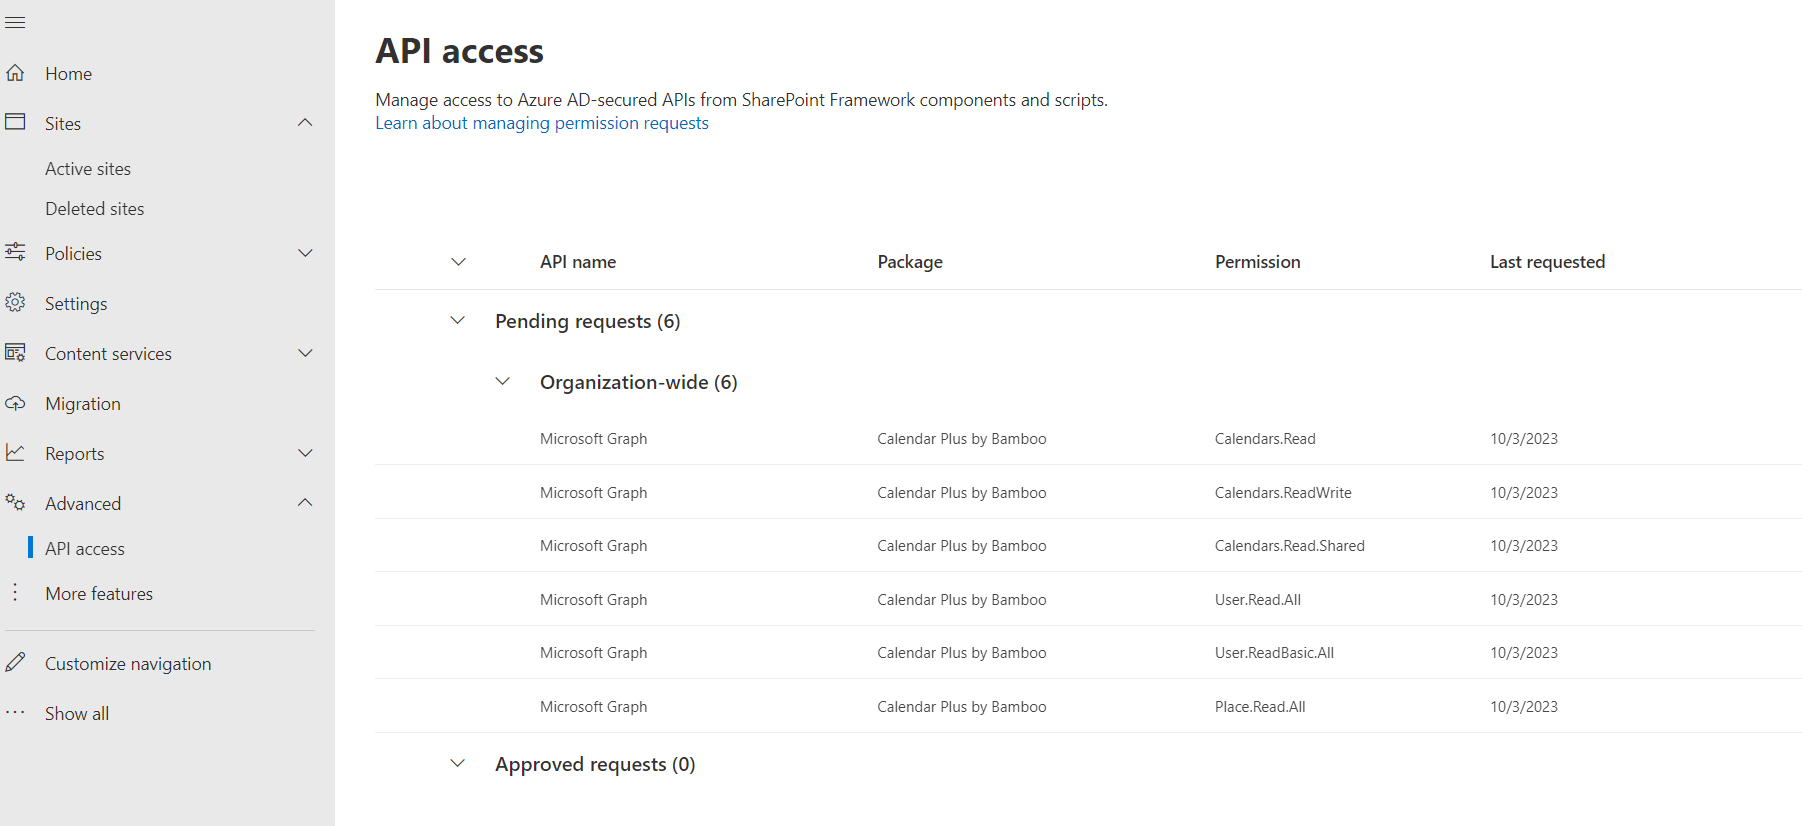Click the Organization-wide (6) heading
The width and height of the screenshot is (1802, 826).
[x=639, y=382]
